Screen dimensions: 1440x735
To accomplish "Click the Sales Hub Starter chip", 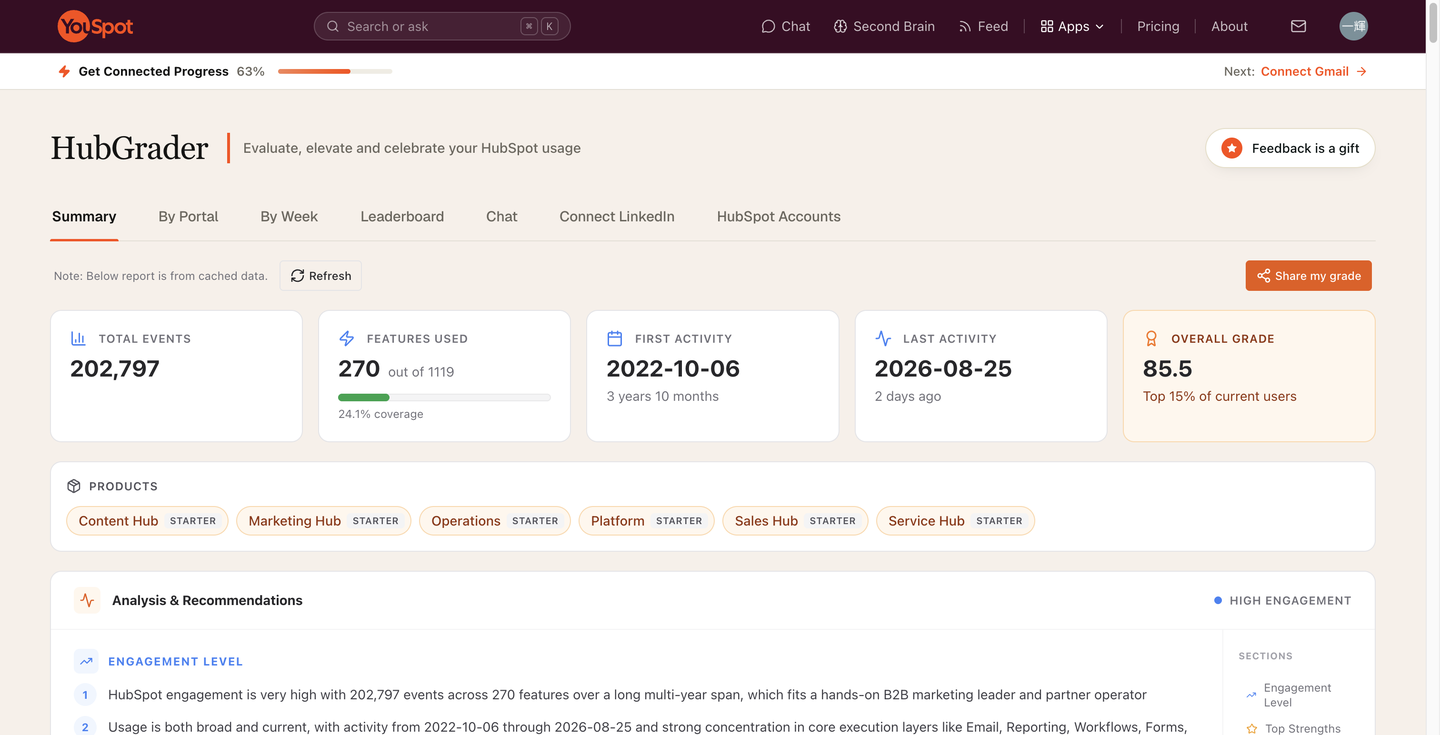I will click(795, 521).
